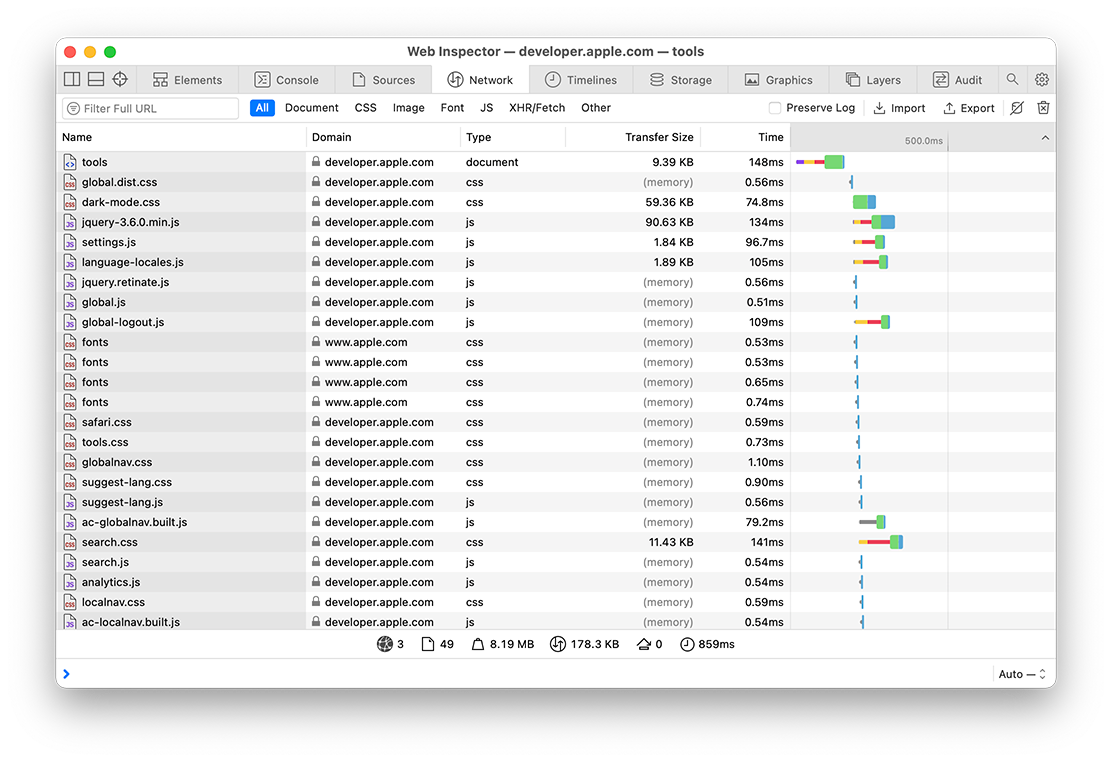Click the Import button

899,108
